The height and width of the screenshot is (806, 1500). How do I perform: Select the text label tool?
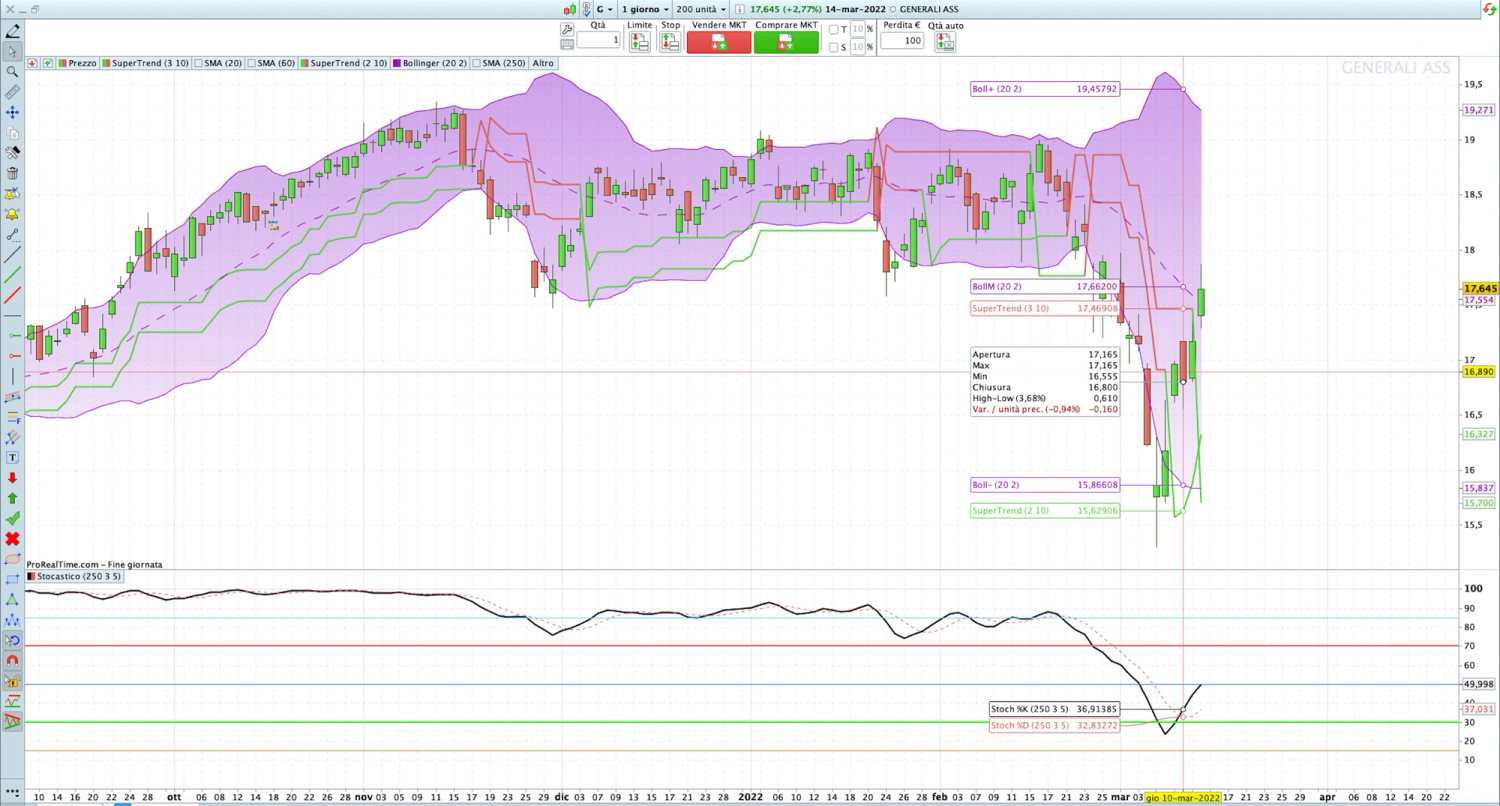click(x=12, y=458)
